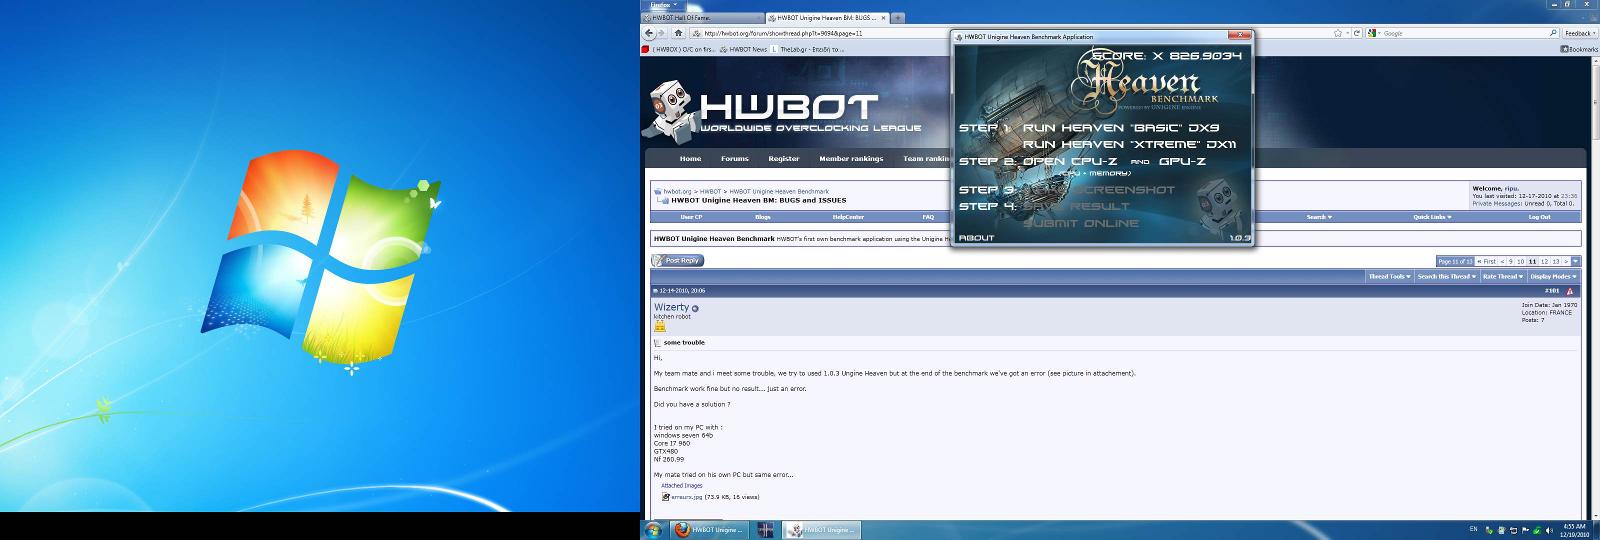Viewport: 1600px width, 540px height.
Task: Expand the Quick Links menu
Action: point(1432,217)
